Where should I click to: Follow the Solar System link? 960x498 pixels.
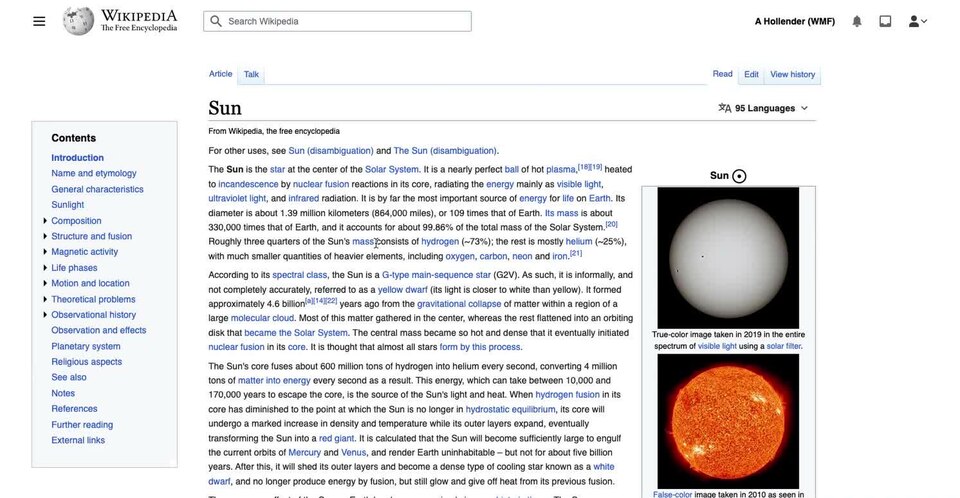coord(392,170)
